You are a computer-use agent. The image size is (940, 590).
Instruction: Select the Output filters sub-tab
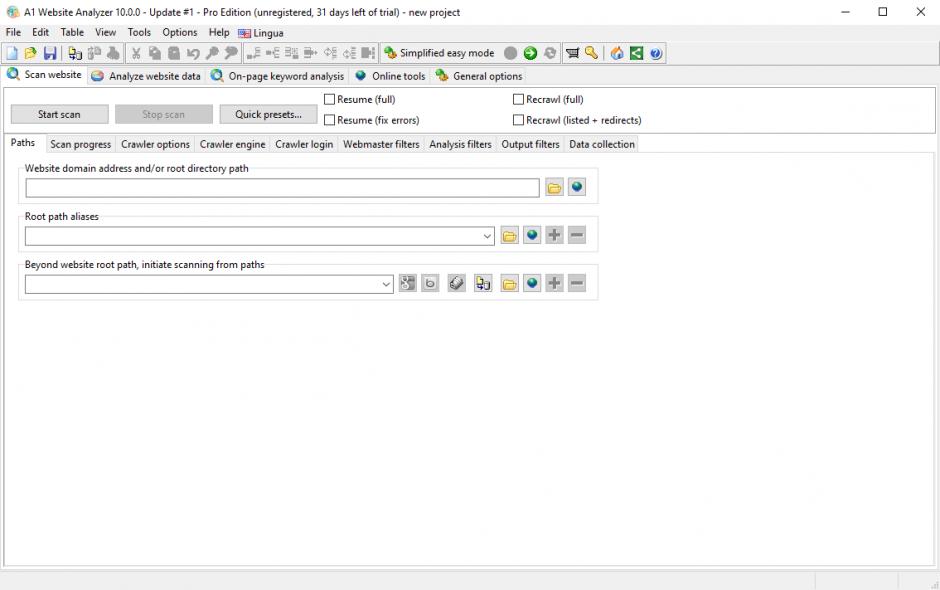[531, 145]
